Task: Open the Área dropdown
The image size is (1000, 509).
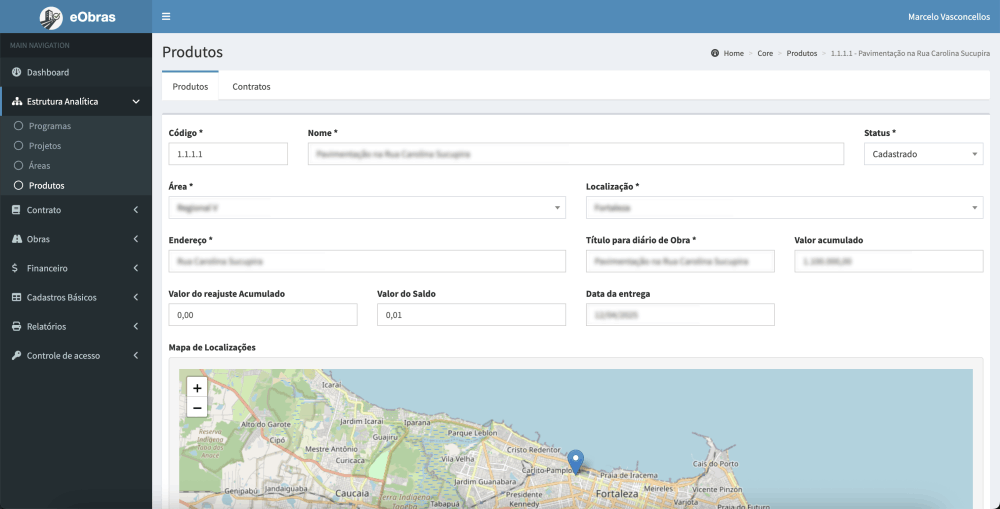Action: 366,208
